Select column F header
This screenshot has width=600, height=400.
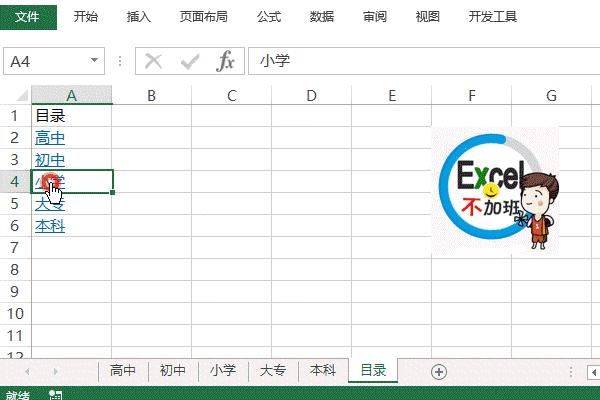point(471,95)
